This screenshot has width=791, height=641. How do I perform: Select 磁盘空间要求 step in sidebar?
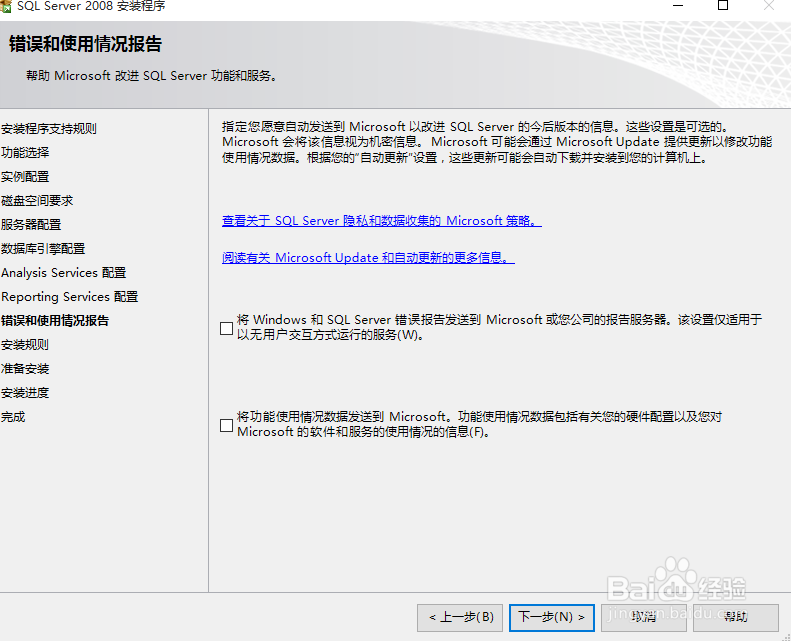click(37, 201)
